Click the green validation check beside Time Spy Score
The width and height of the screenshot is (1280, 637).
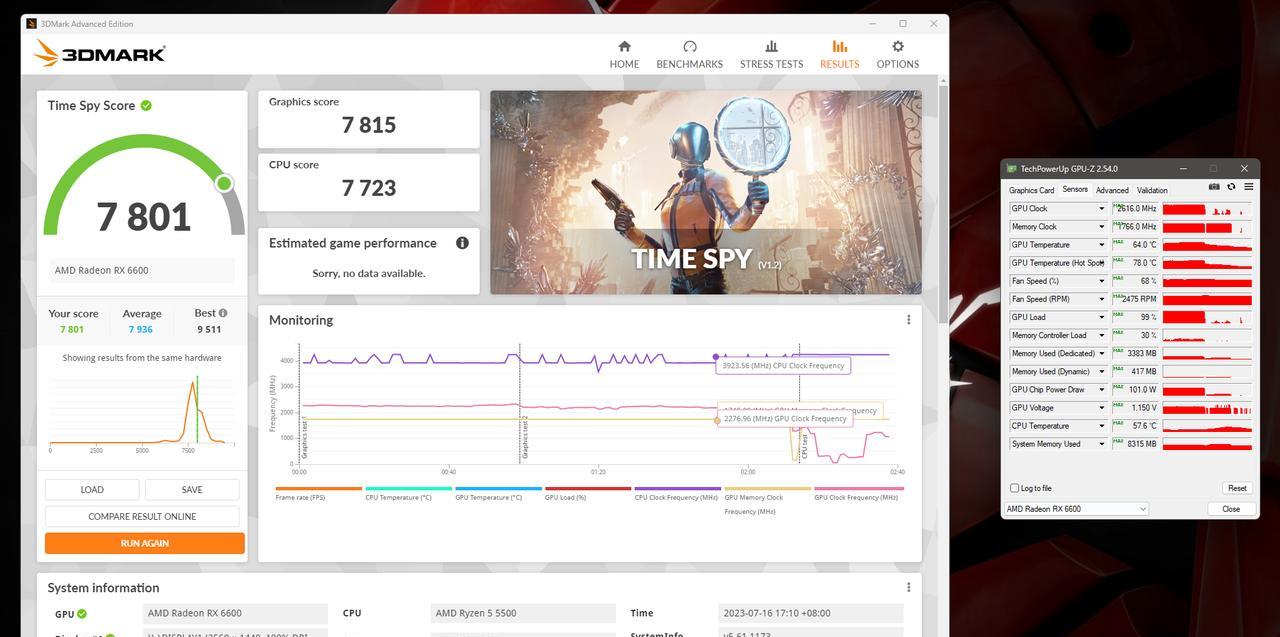click(146, 105)
